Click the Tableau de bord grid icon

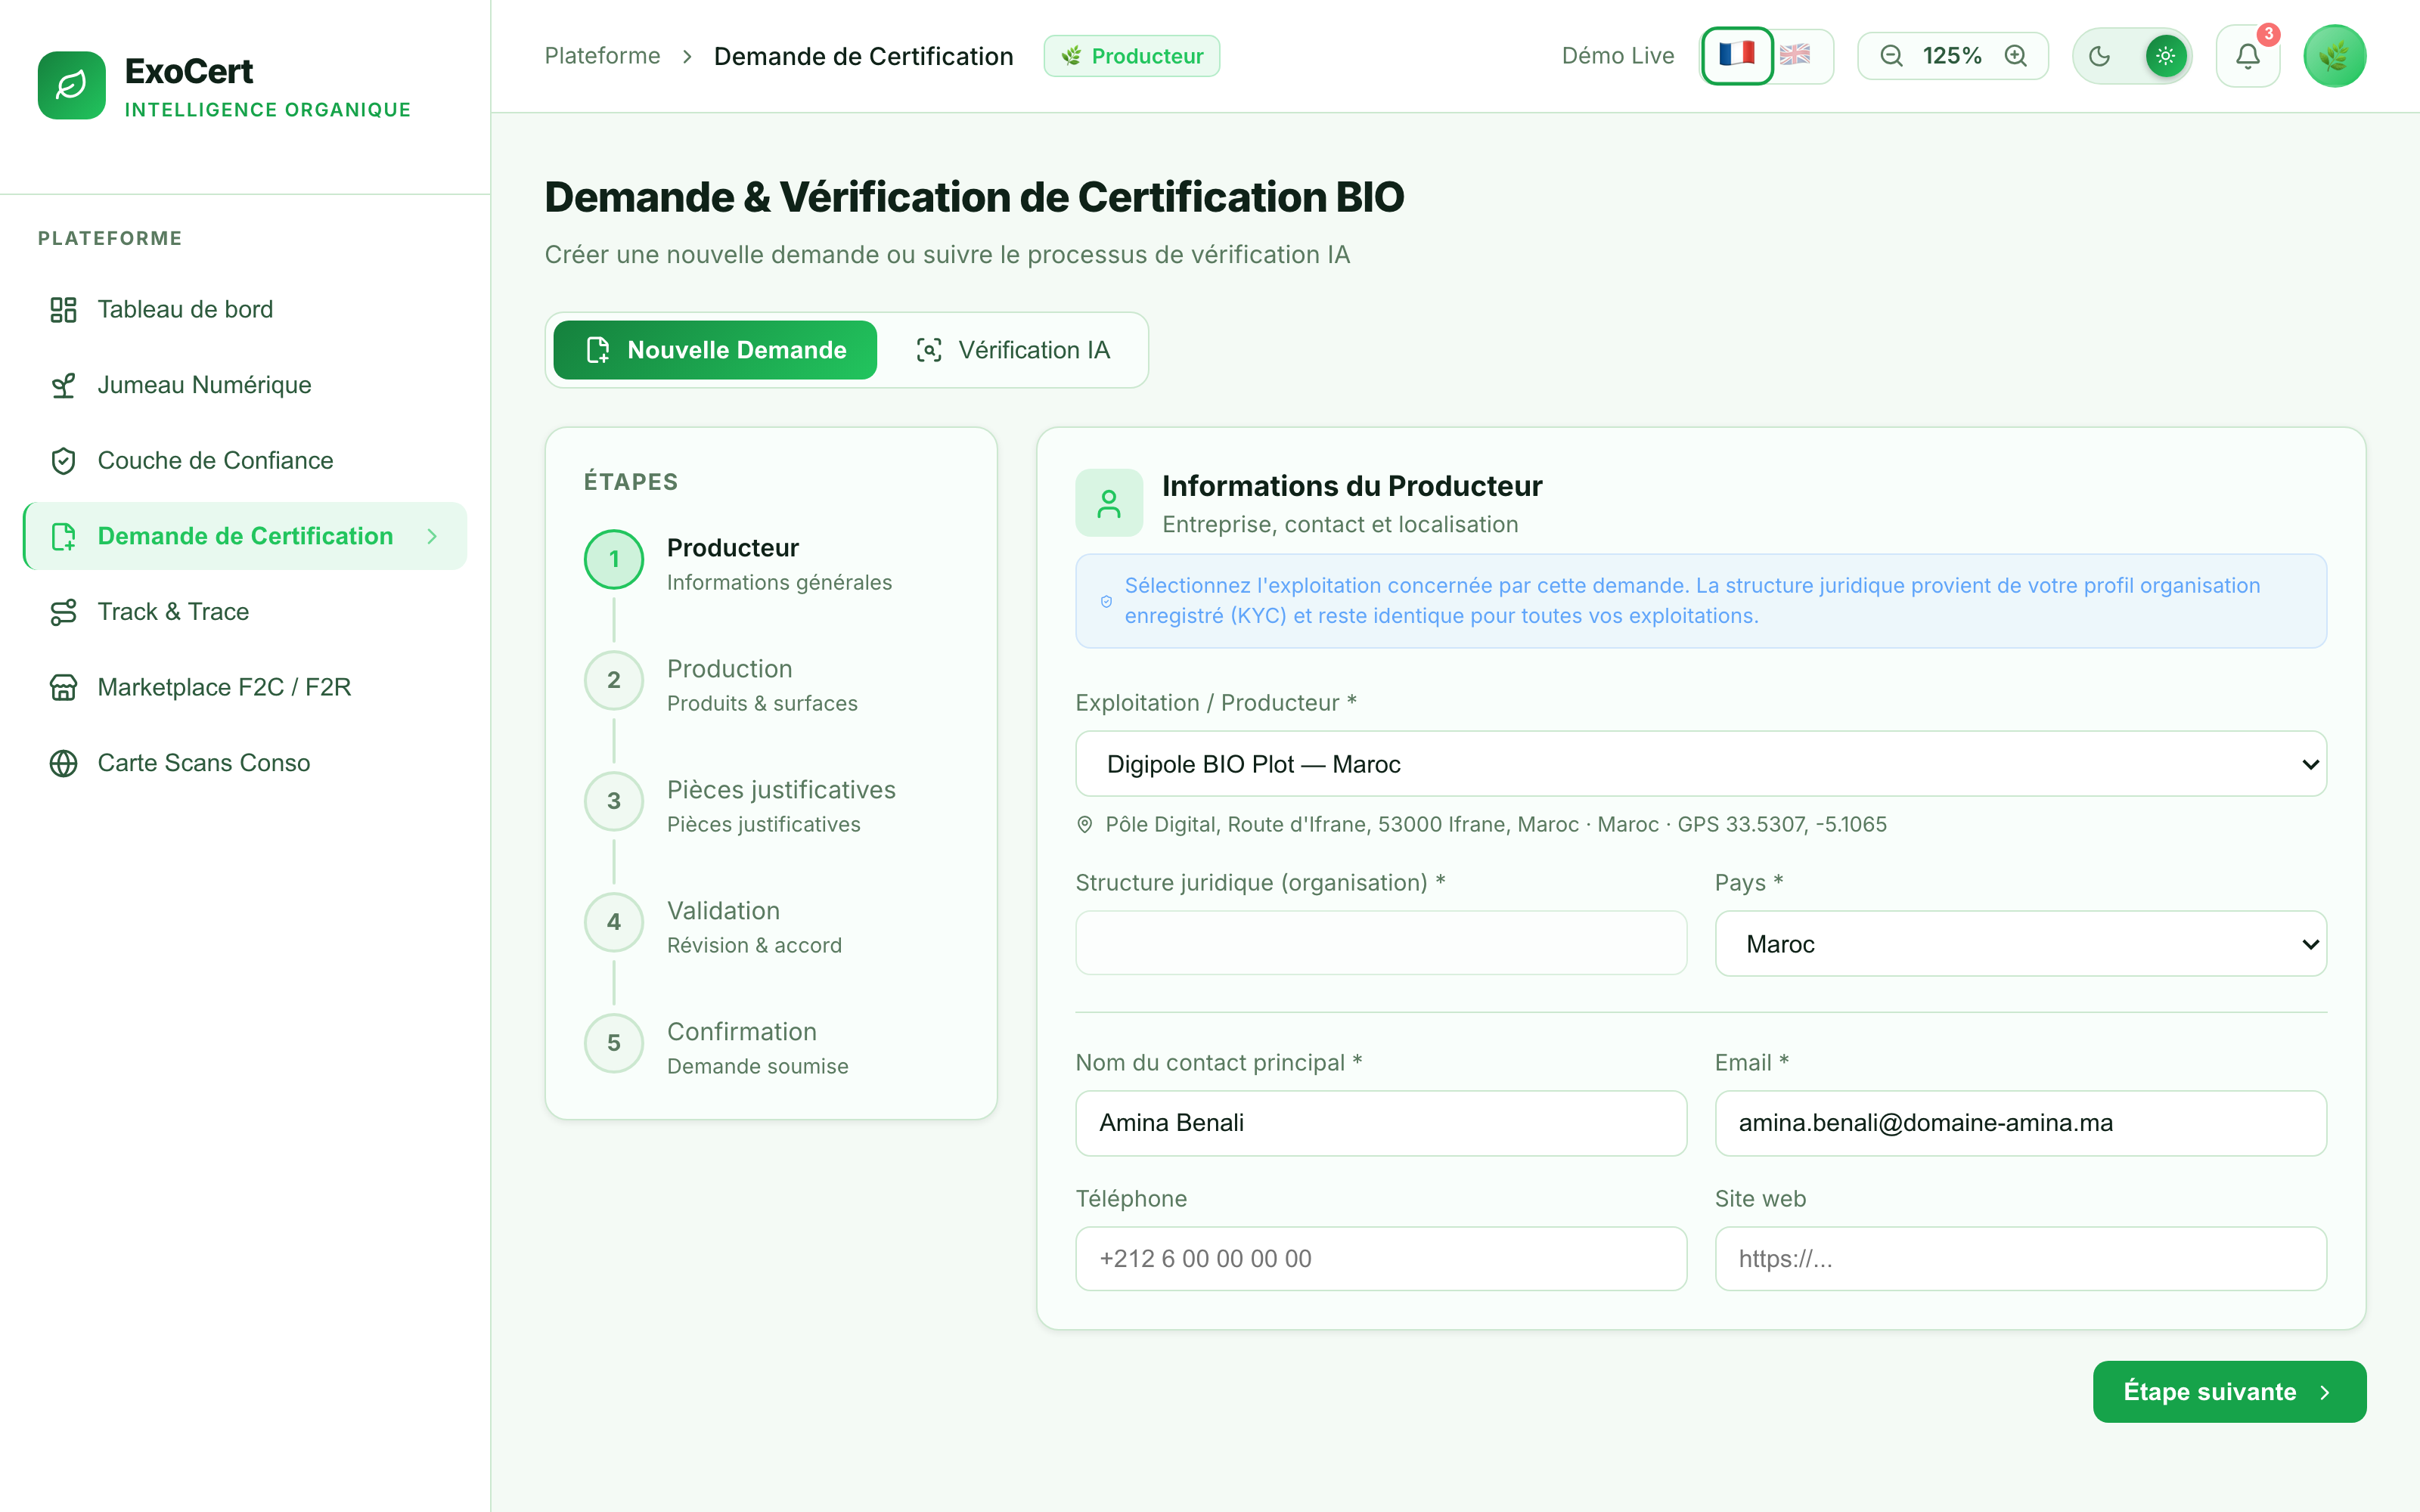[63, 310]
